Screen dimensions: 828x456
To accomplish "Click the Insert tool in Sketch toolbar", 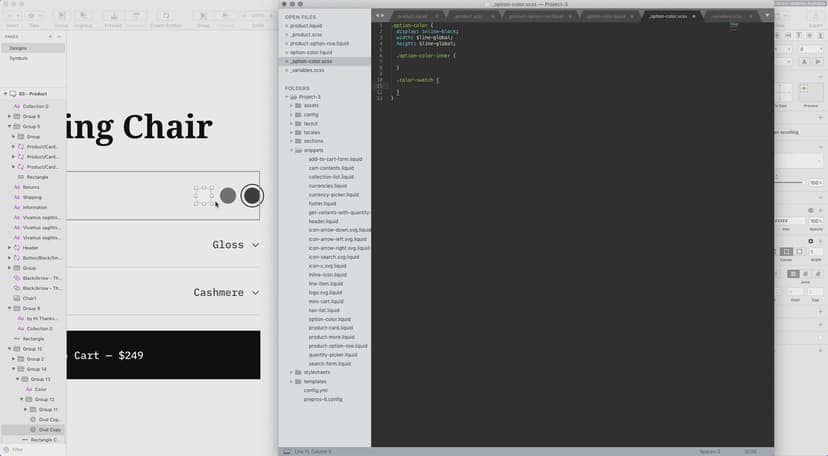I will (11, 19).
